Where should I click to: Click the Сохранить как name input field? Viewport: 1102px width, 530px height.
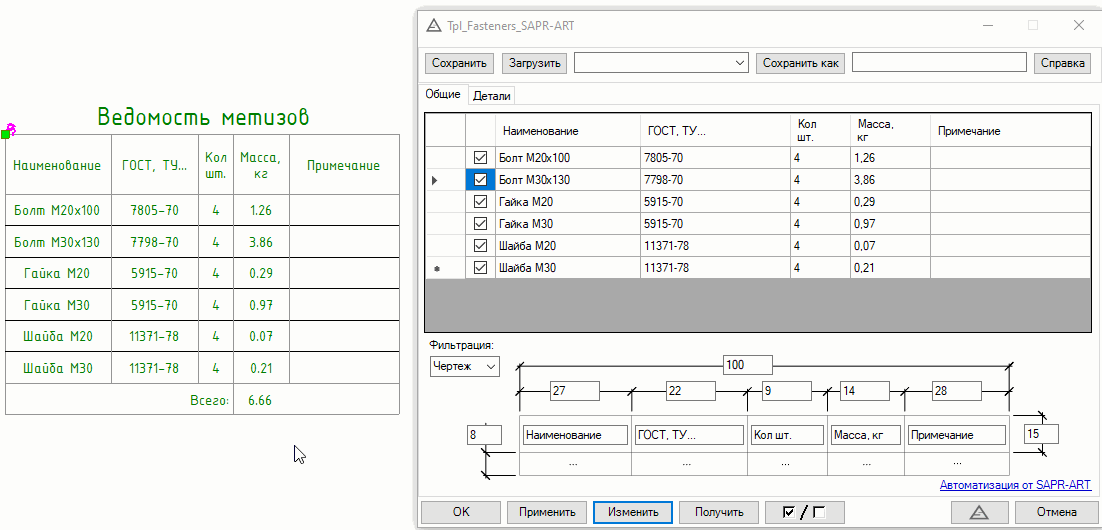[x=939, y=63]
